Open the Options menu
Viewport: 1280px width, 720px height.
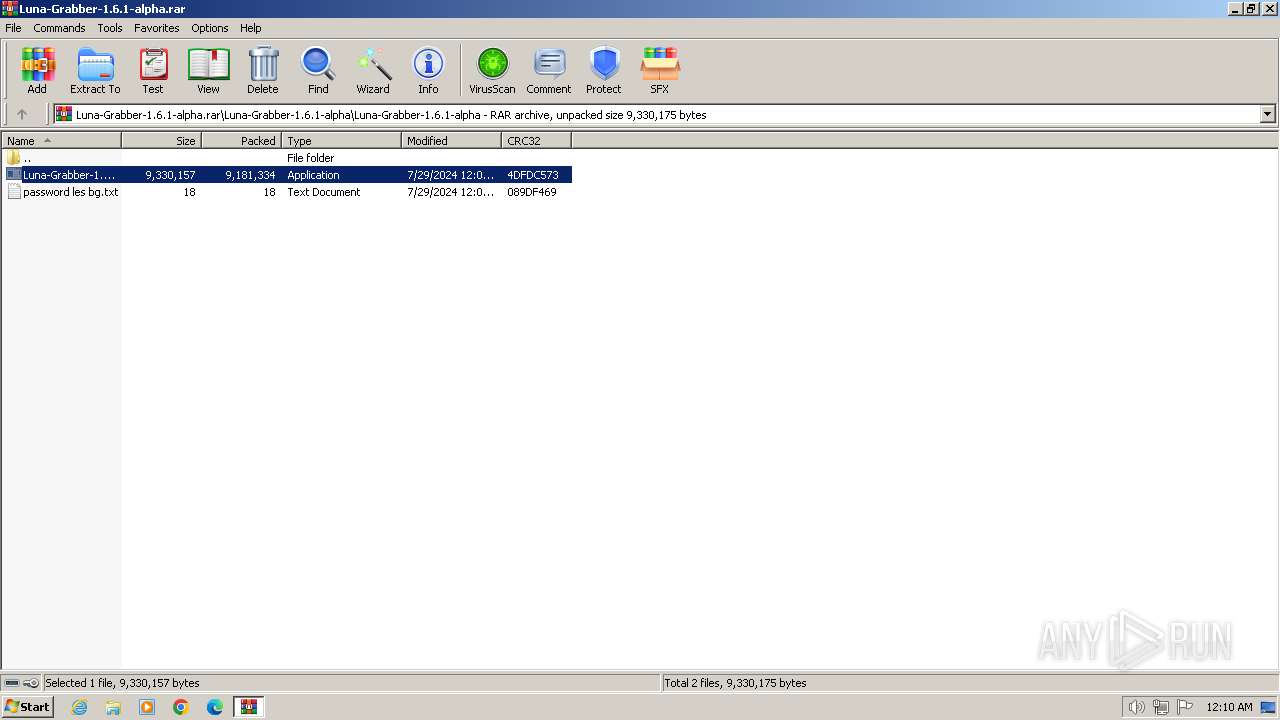(x=210, y=28)
